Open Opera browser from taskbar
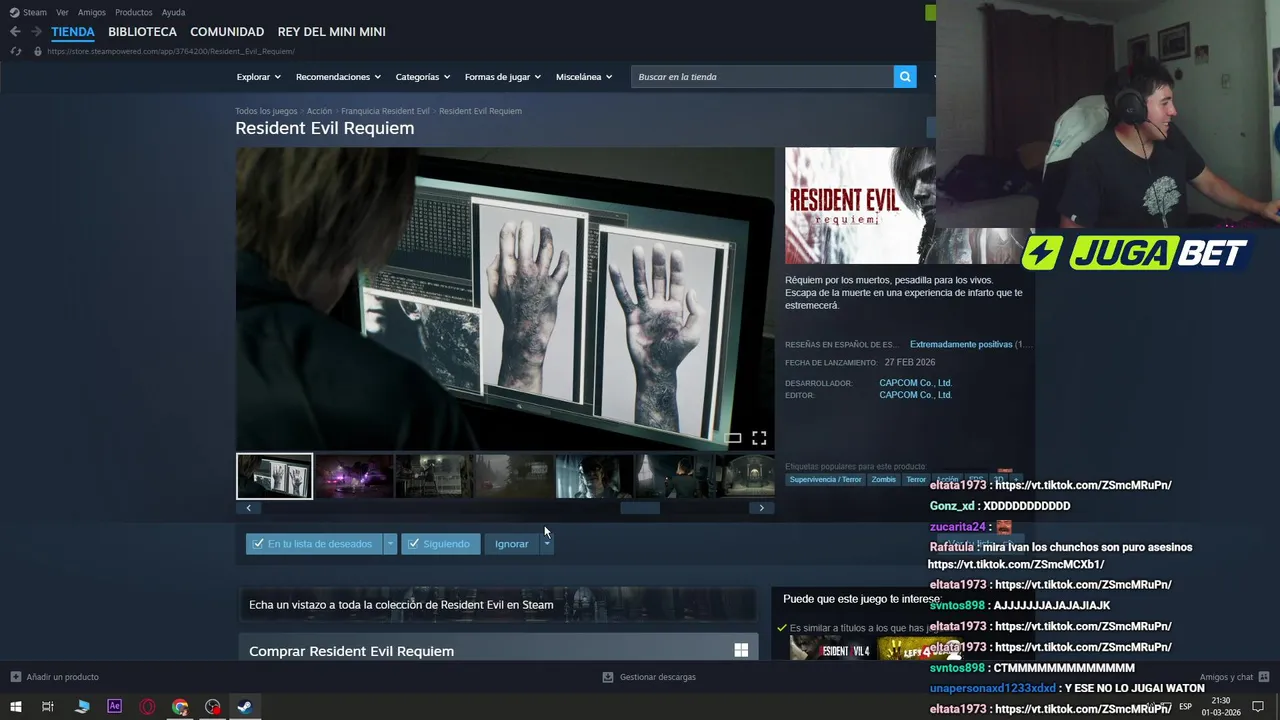Viewport: 1280px width, 720px height. [147, 707]
